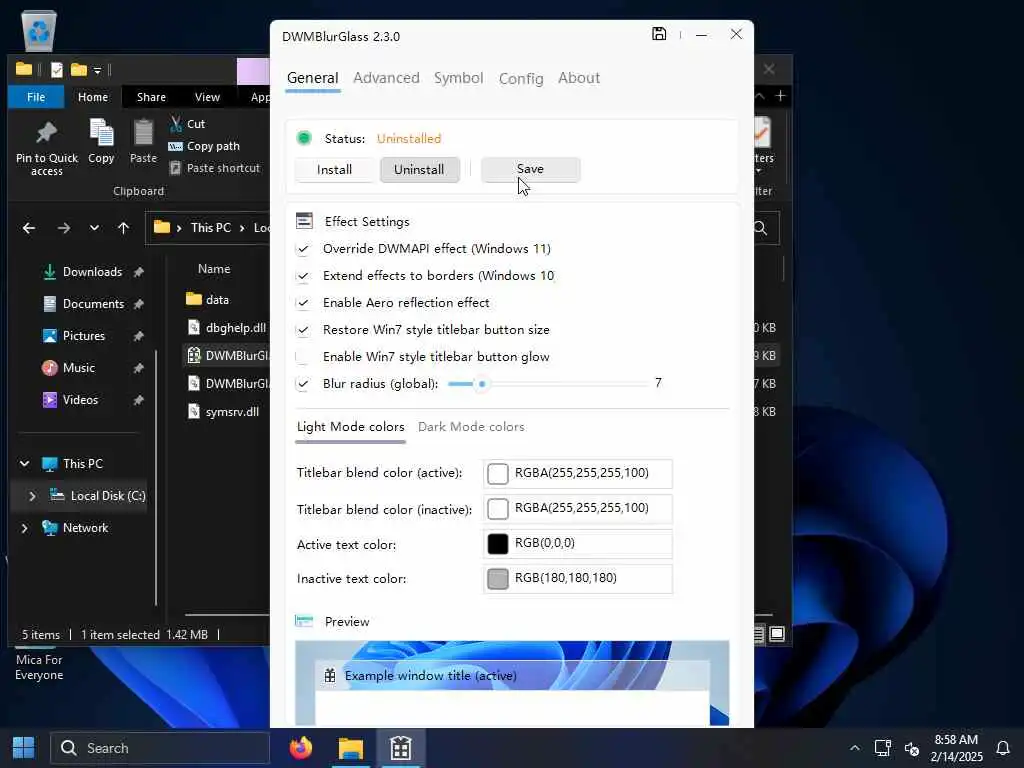Screen dimensions: 1024x768
Task: Select the Dark Mode colors tab
Action: coord(471,426)
